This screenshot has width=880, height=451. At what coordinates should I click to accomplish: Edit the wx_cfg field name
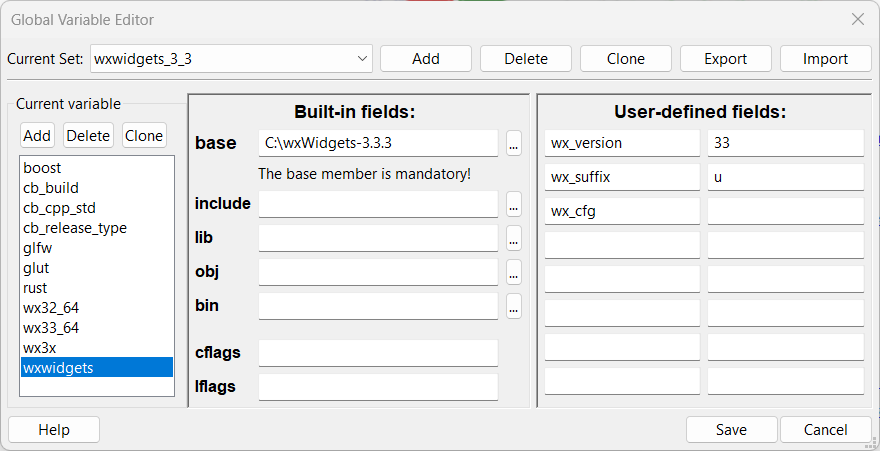click(622, 211)
